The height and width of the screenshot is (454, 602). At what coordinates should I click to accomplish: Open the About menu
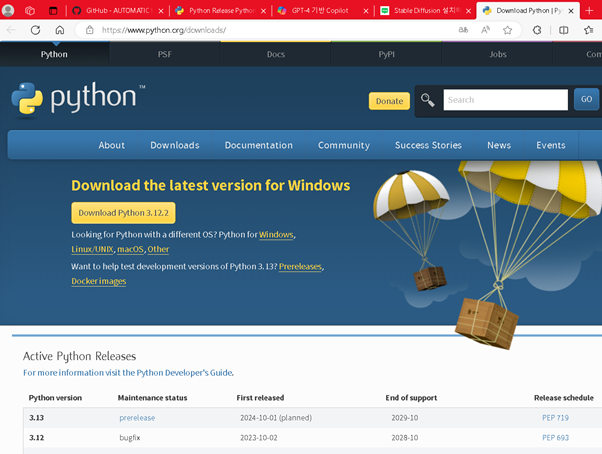click(111, 145)
